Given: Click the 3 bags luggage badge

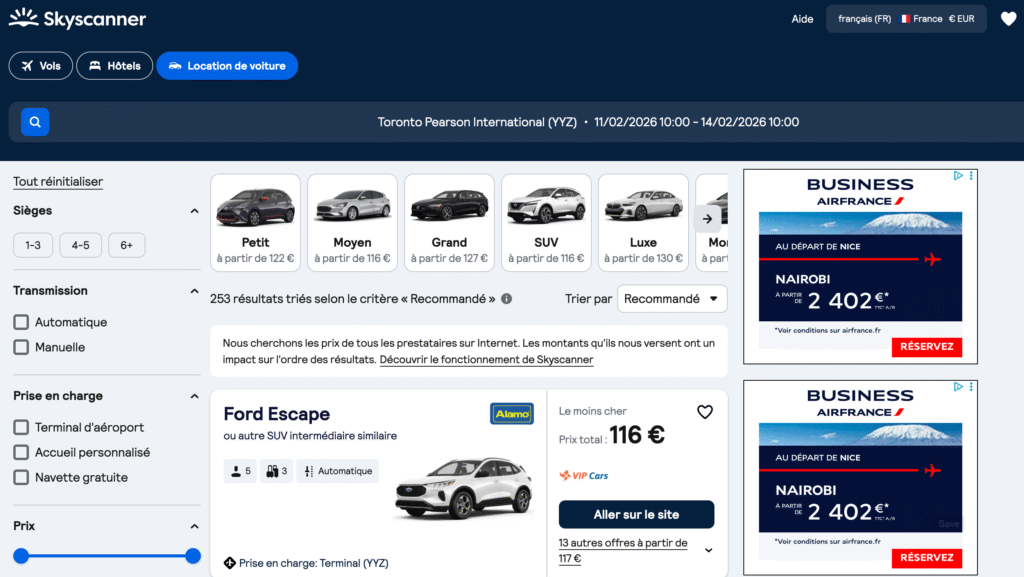Looking at the screenshot, I should coord(276,471).
